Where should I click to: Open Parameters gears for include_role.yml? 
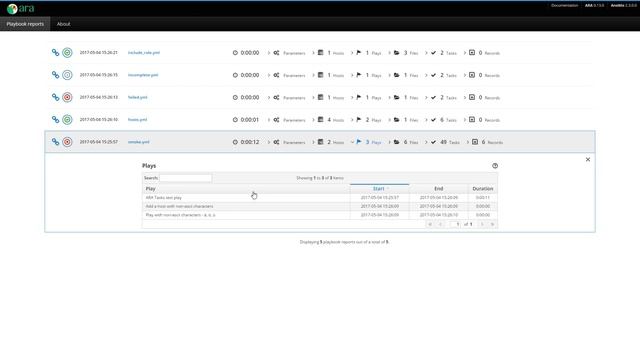pyautogui.click(x=276, y=53)
